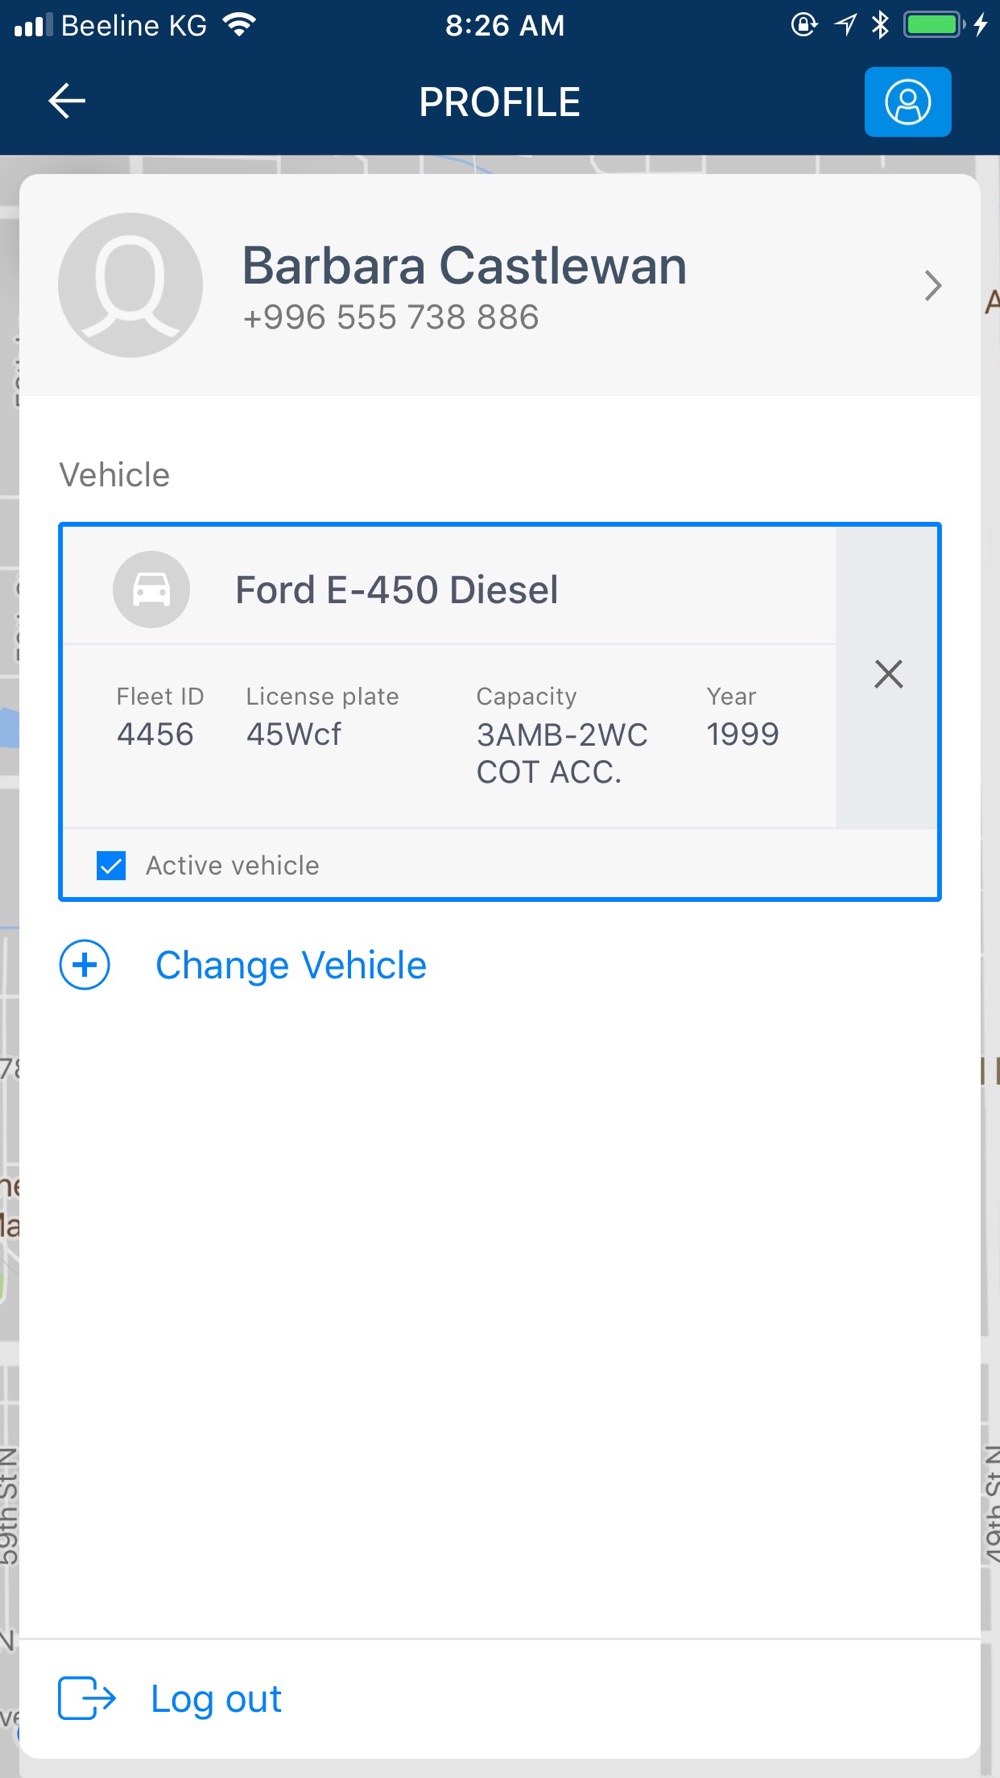The image size is (1000, 1778).
Task: Tap the Wi-Fi icon in status bar
Action: [240, 24]
